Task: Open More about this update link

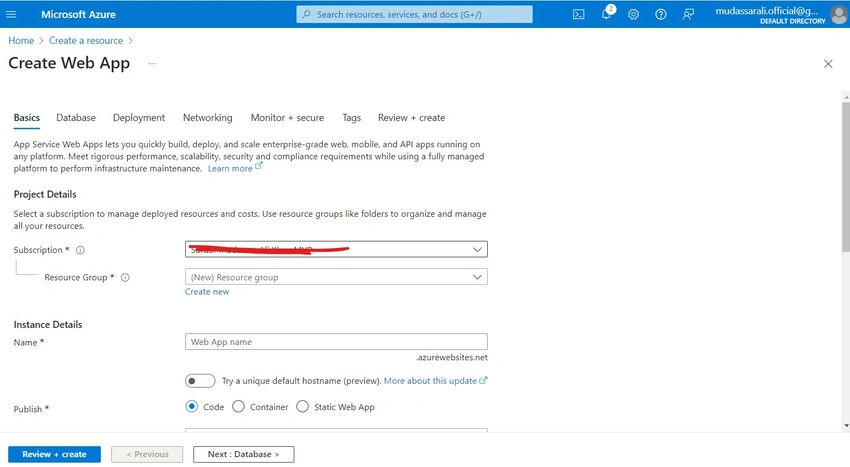Action: click(x=435, y=381)
